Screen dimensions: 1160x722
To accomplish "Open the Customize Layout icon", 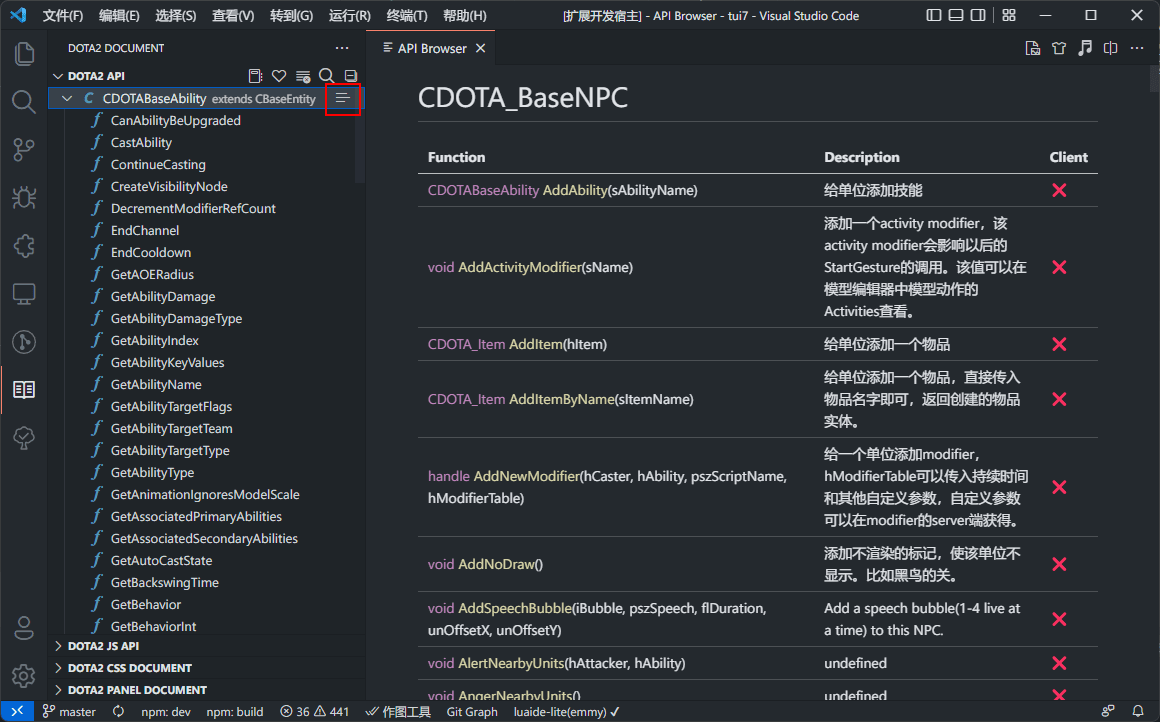I will pyautogui.click(x=1009, y=15).
